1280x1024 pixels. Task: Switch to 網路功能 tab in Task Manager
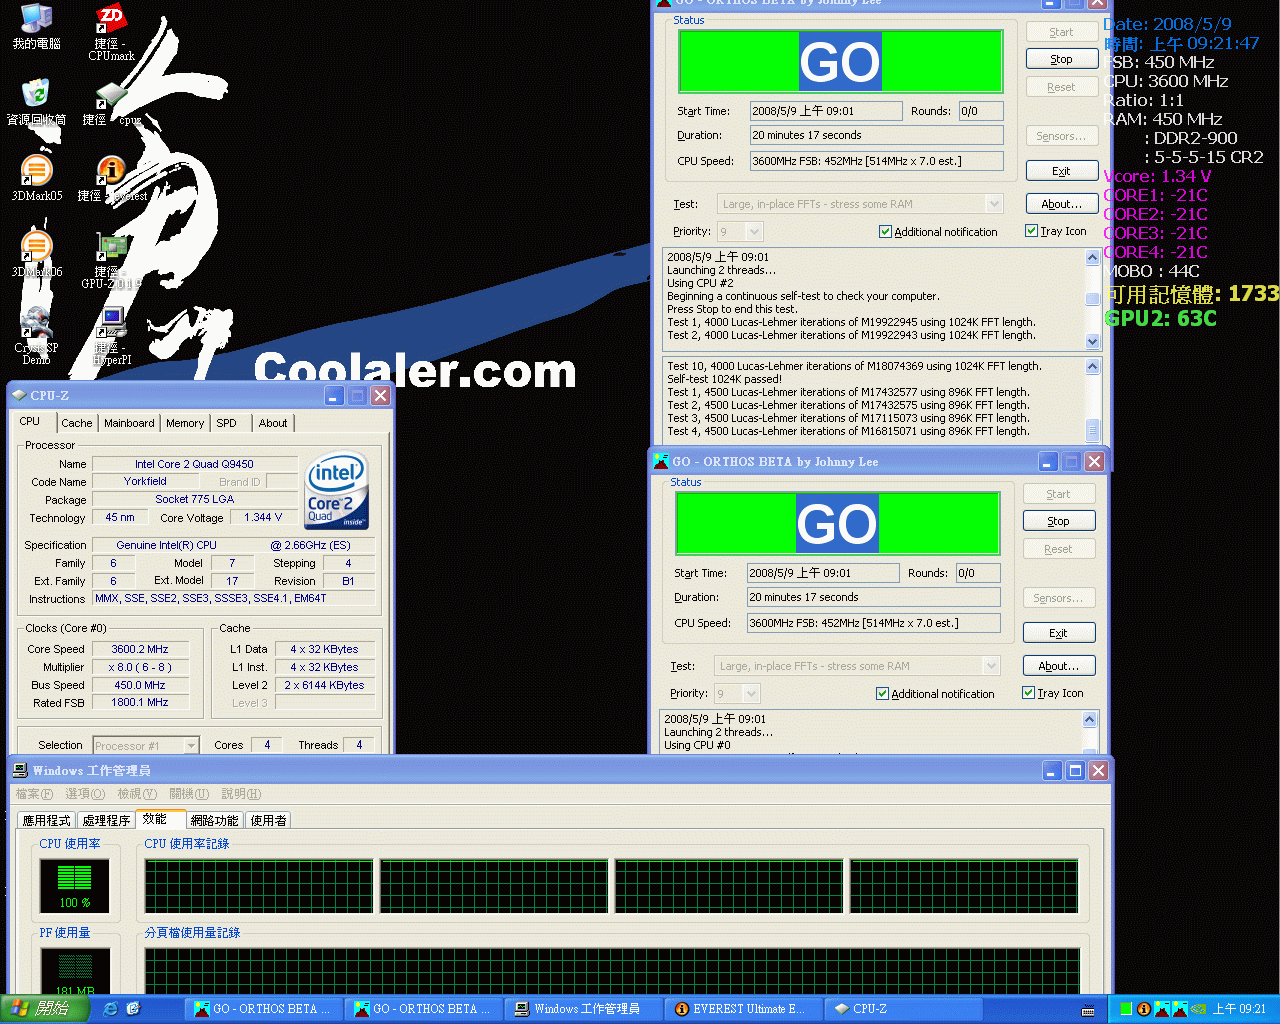[x=214, y=820]
